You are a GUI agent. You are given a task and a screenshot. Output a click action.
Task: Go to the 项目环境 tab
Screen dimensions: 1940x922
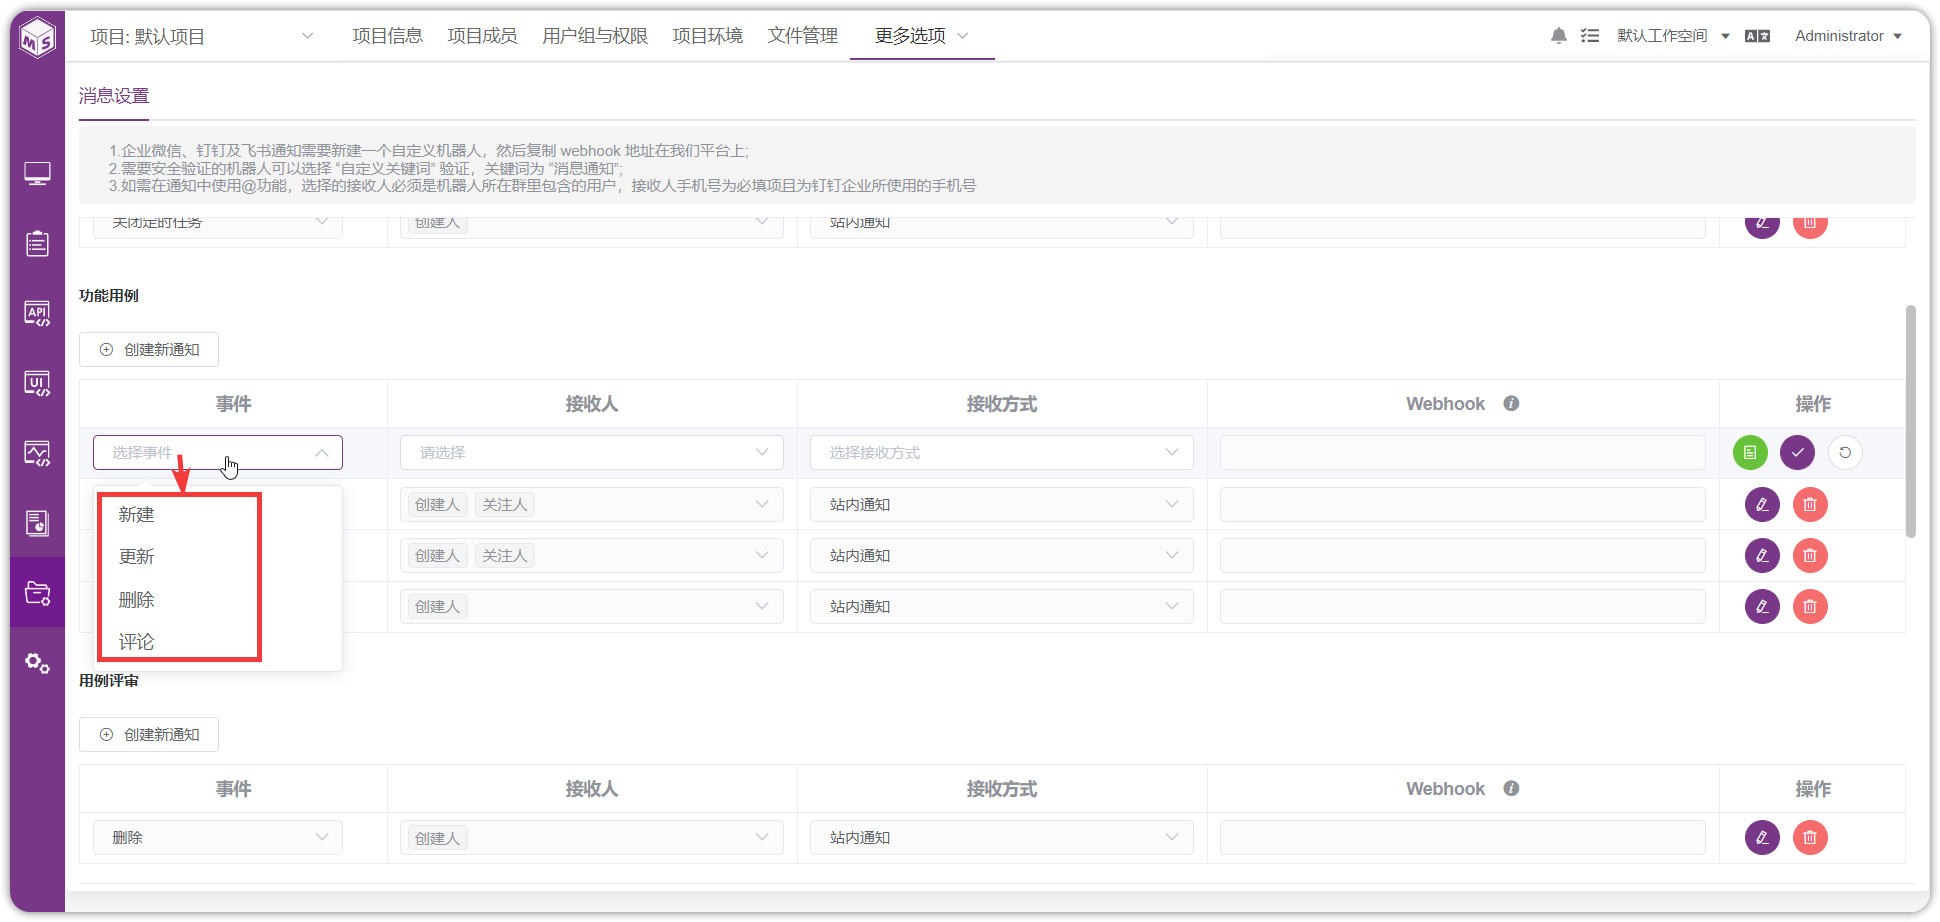pos(707,36)
